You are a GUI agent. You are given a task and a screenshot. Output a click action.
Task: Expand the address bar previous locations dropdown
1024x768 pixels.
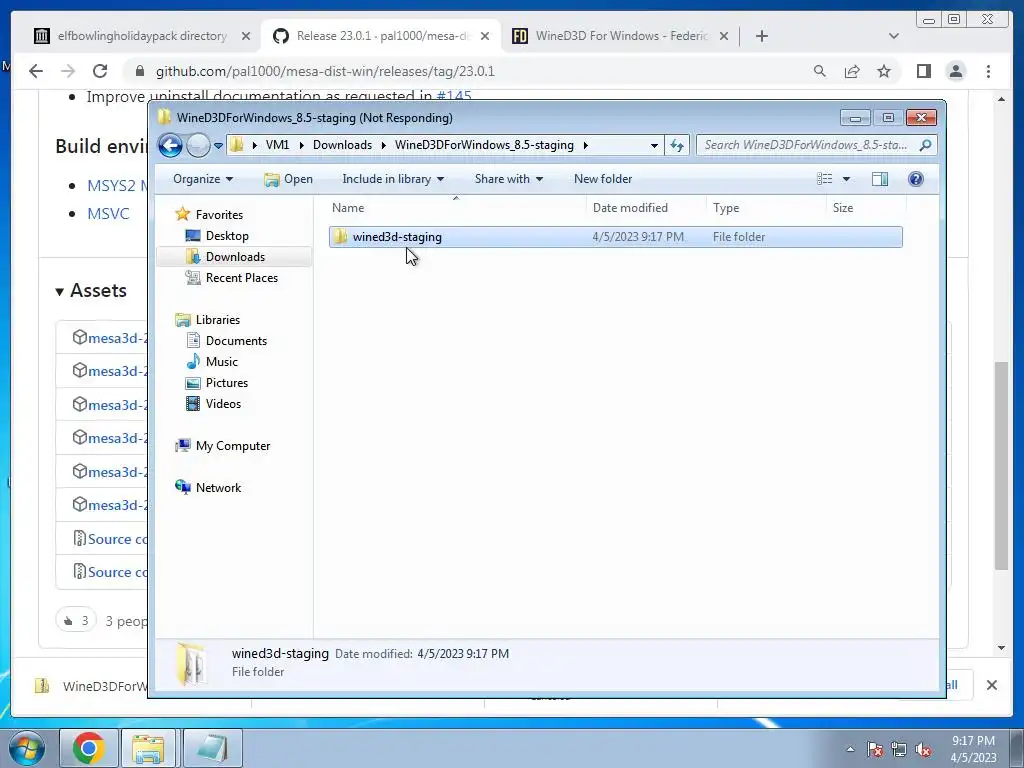click(654, 145)
